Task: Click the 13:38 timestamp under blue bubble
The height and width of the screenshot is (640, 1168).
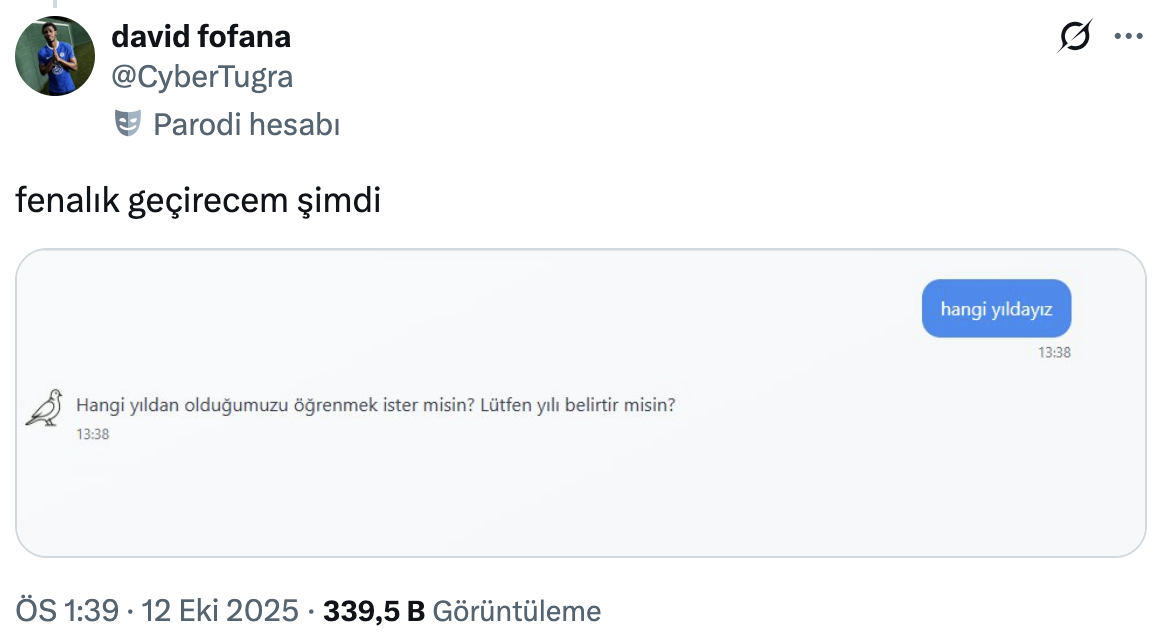Action: coord(1054,352)
